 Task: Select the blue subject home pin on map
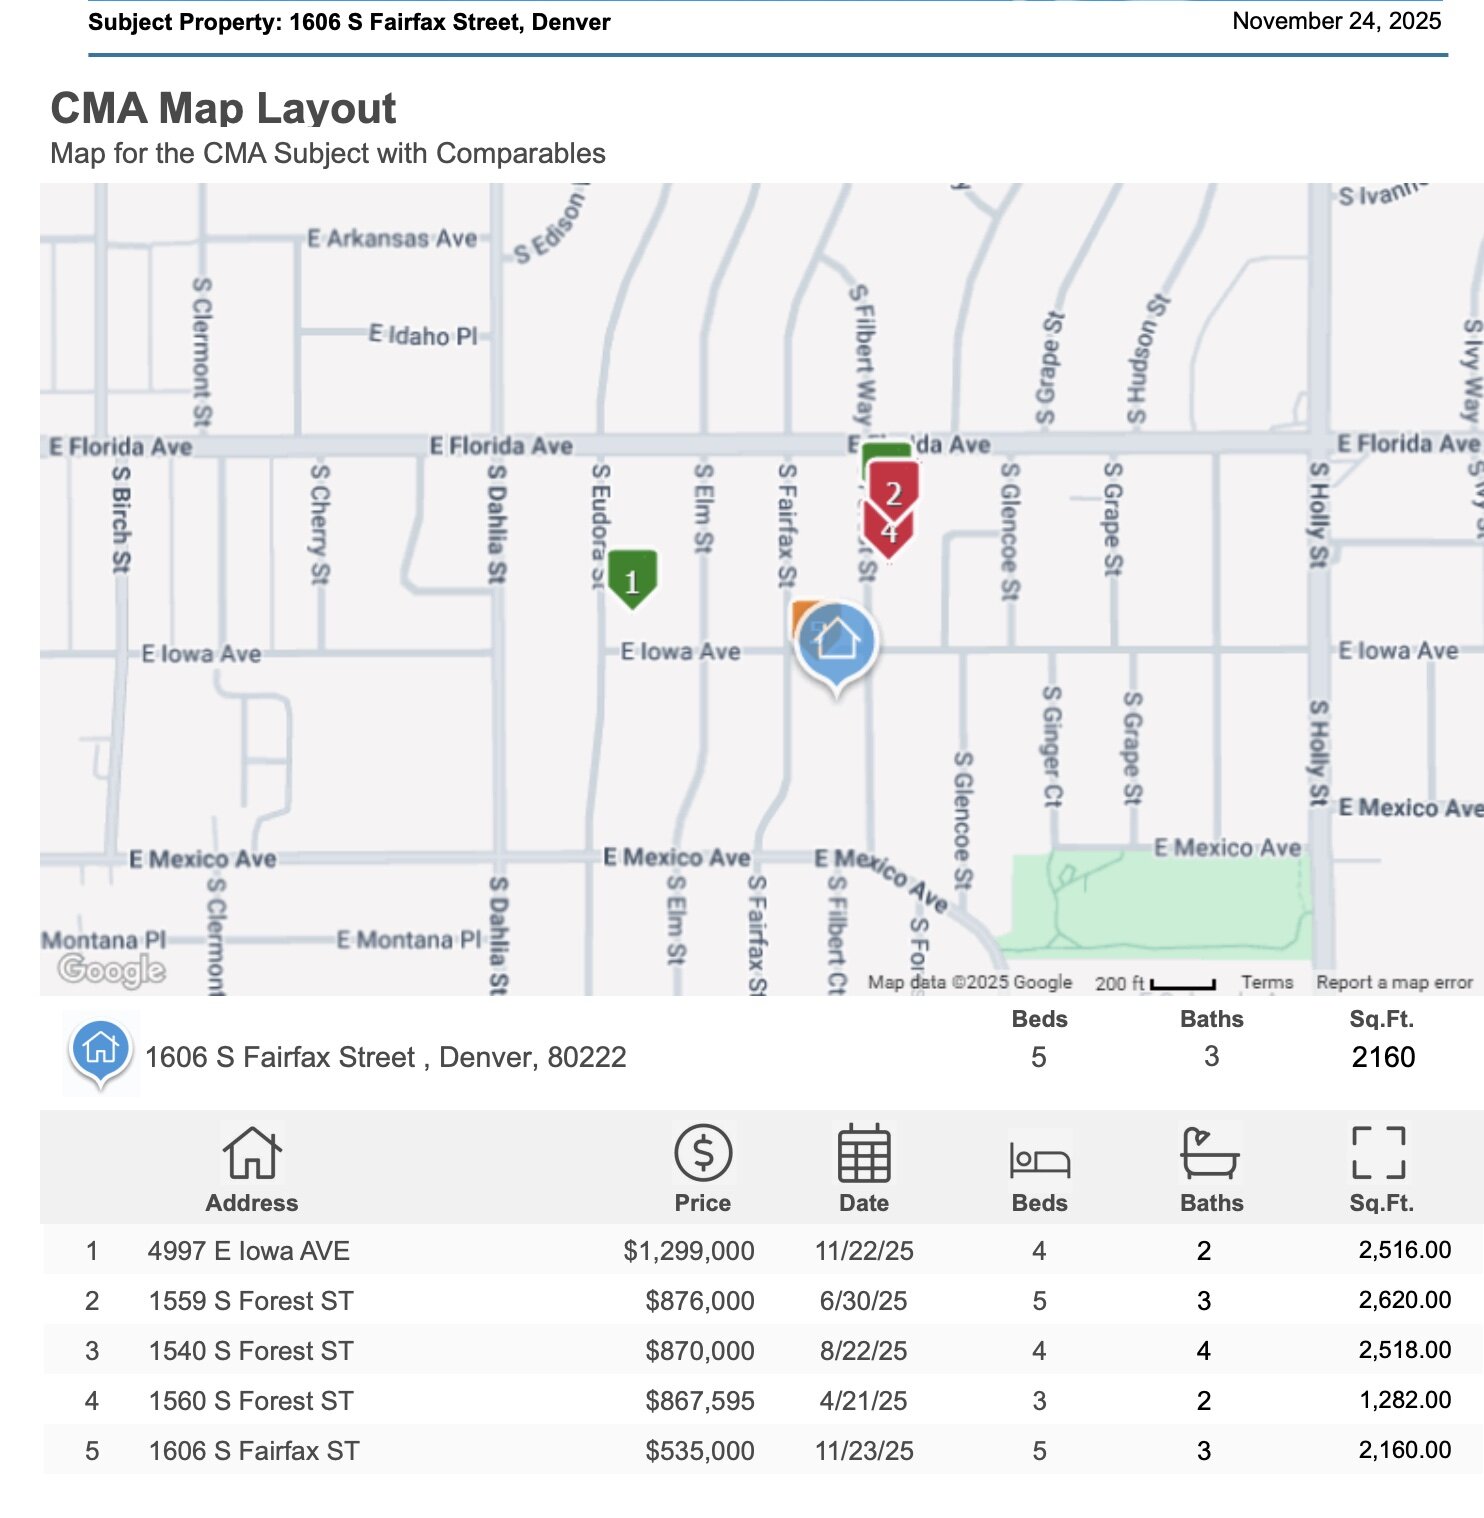pyautogui.click(x=837, y=642)
